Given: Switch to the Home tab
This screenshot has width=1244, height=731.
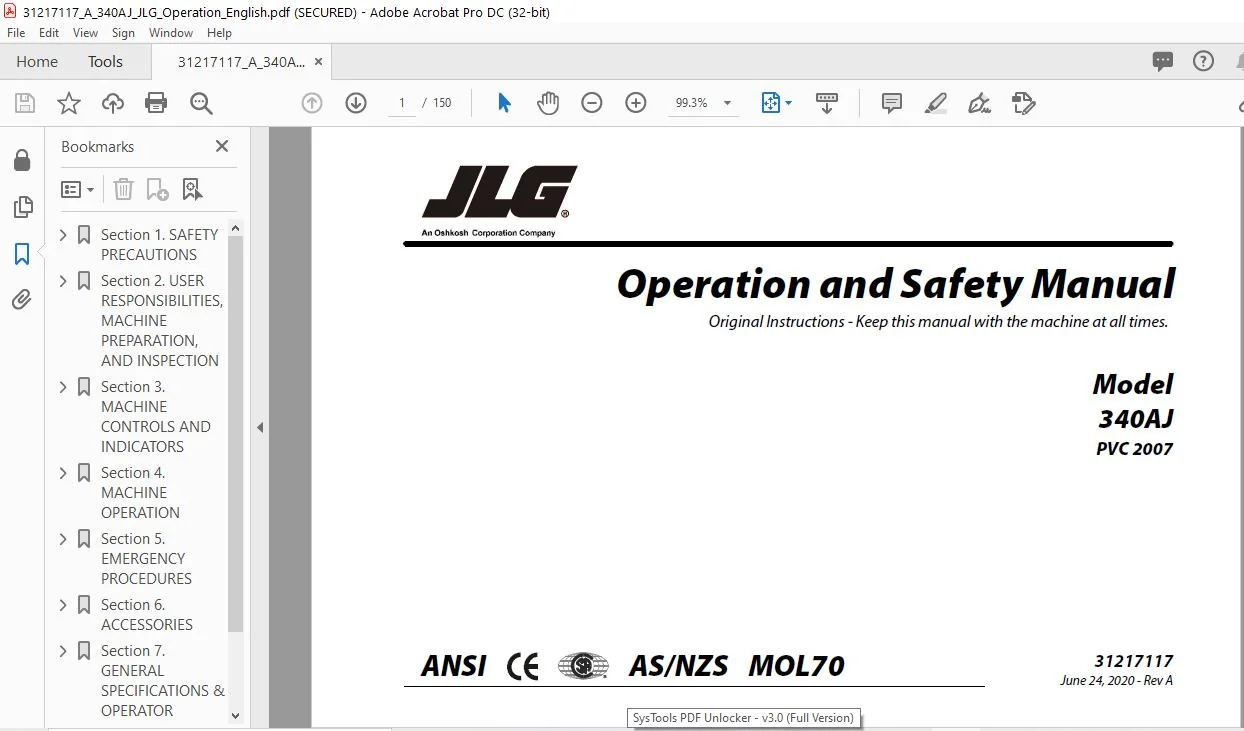Looking at the screenshot, I should 37,61.
